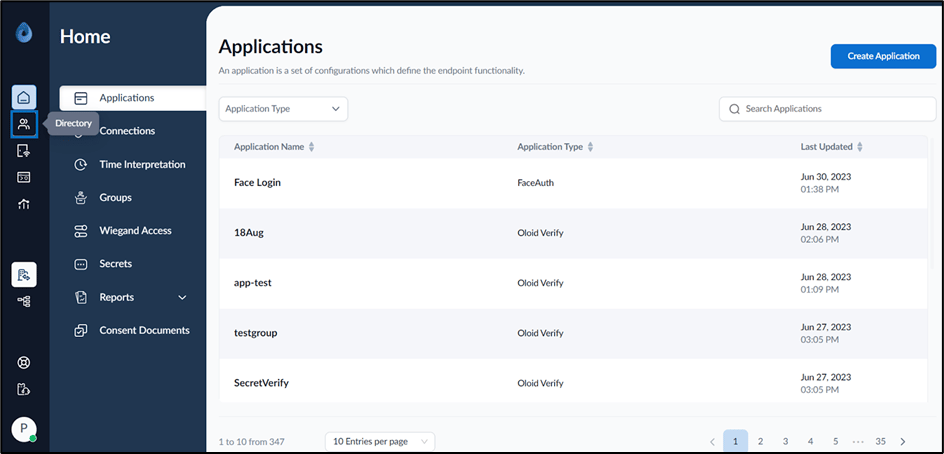
Task: Click the Oloid droplet logo
Action: pos(24,33)
